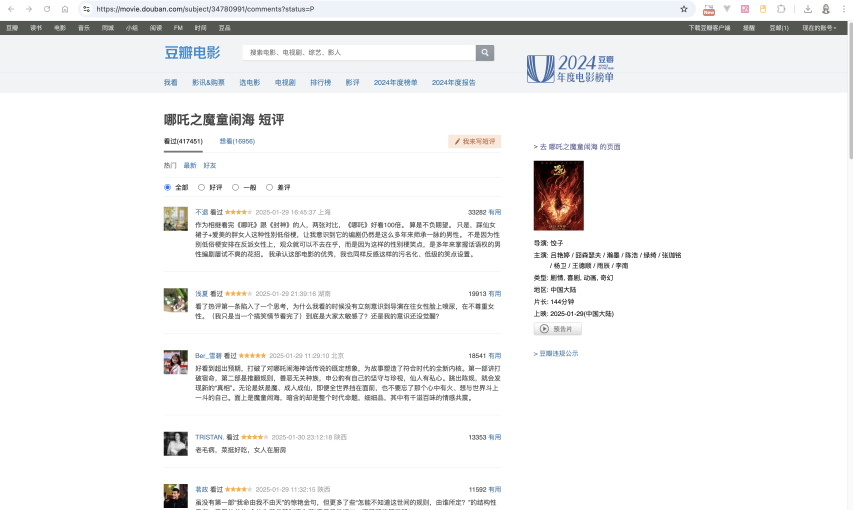
Task: Play the 预告片 trailer
Action: pos(558,328)
